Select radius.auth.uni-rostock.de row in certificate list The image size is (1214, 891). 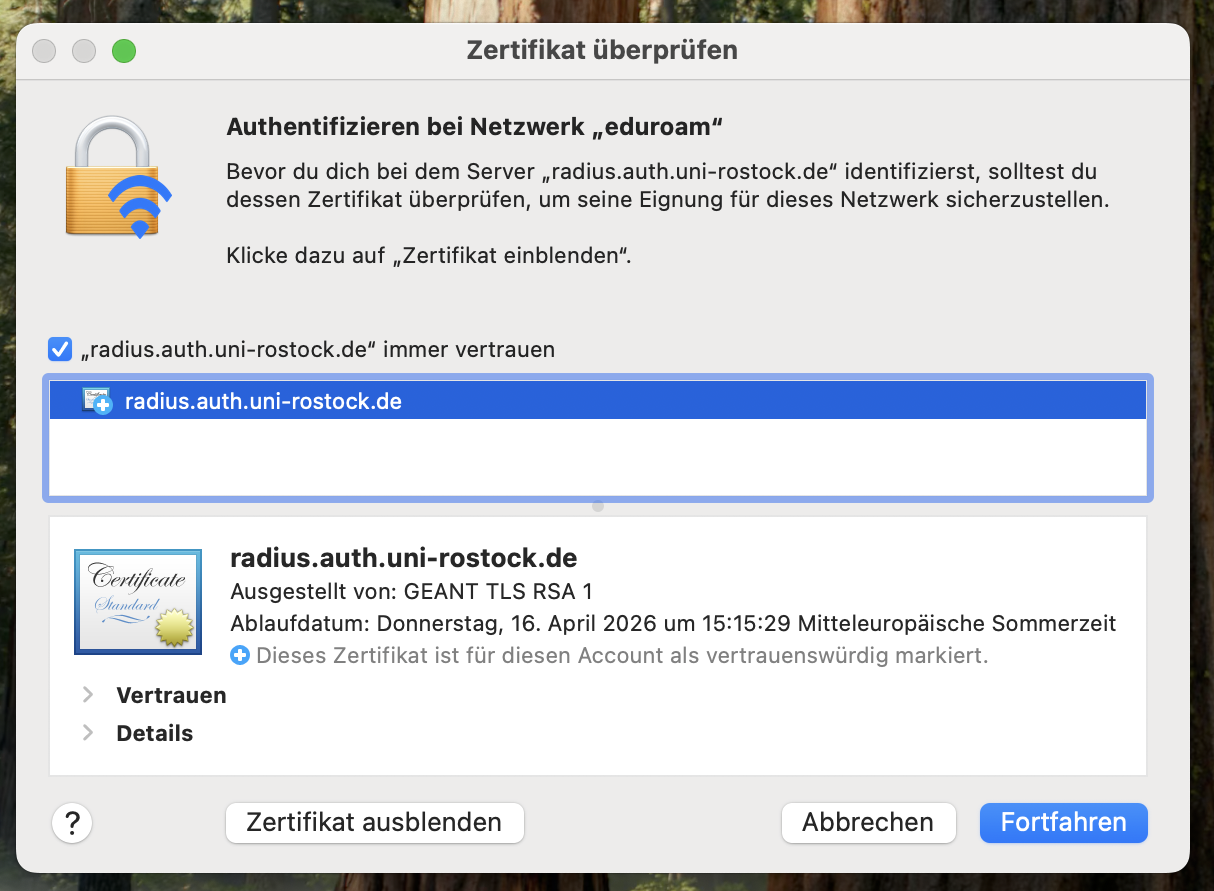click(598, 401)
